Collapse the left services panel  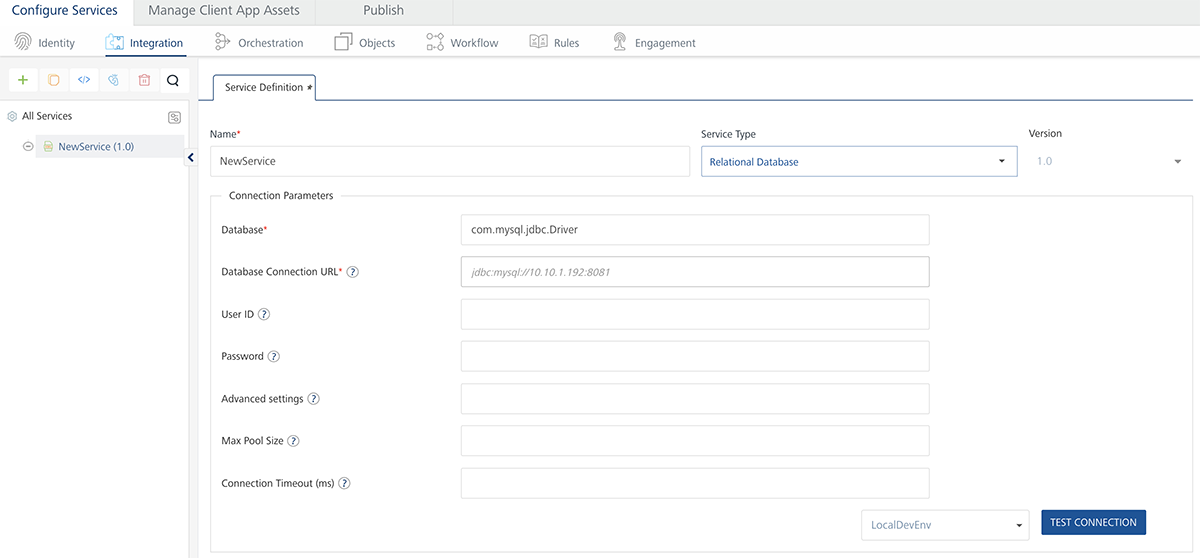(191, 157)
